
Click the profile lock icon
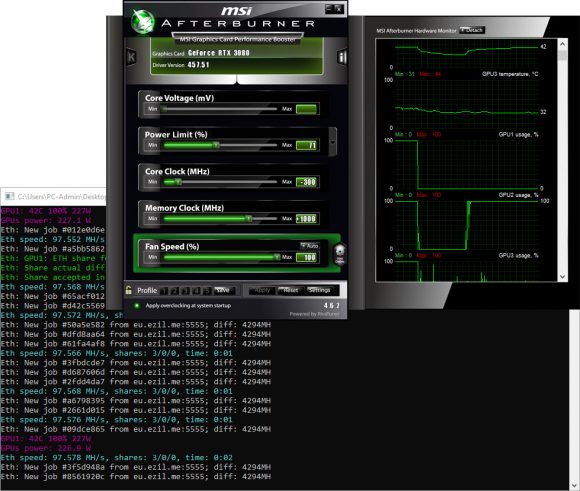(x=128, y=290)
